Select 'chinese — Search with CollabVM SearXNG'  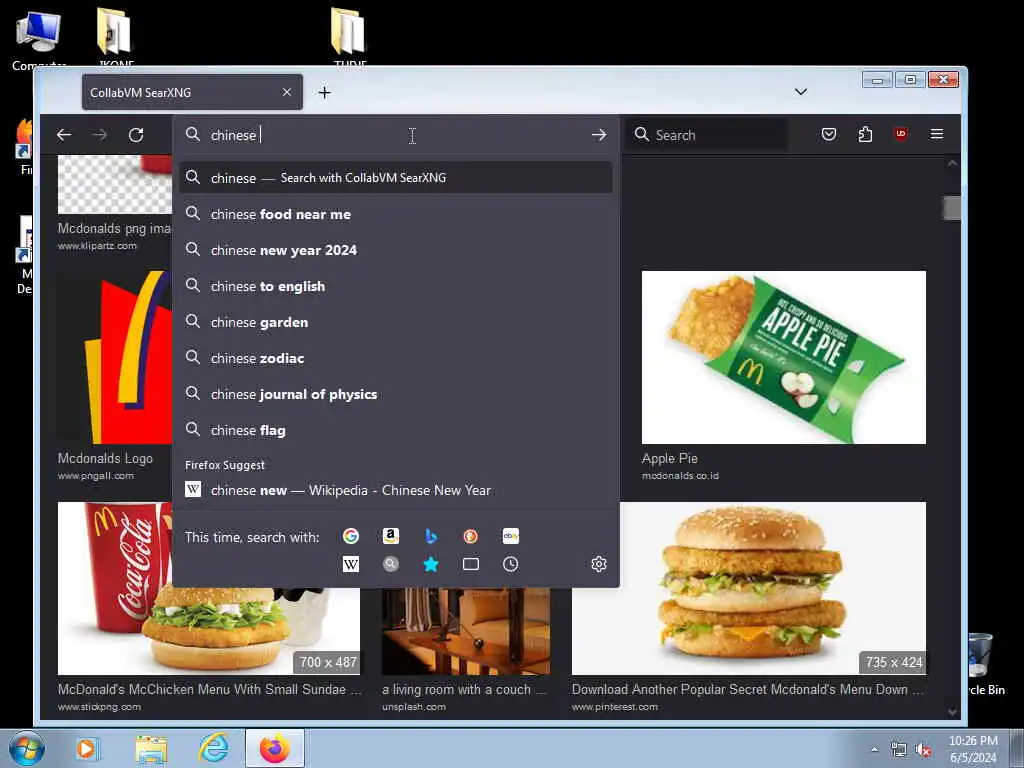click(396, 177)
